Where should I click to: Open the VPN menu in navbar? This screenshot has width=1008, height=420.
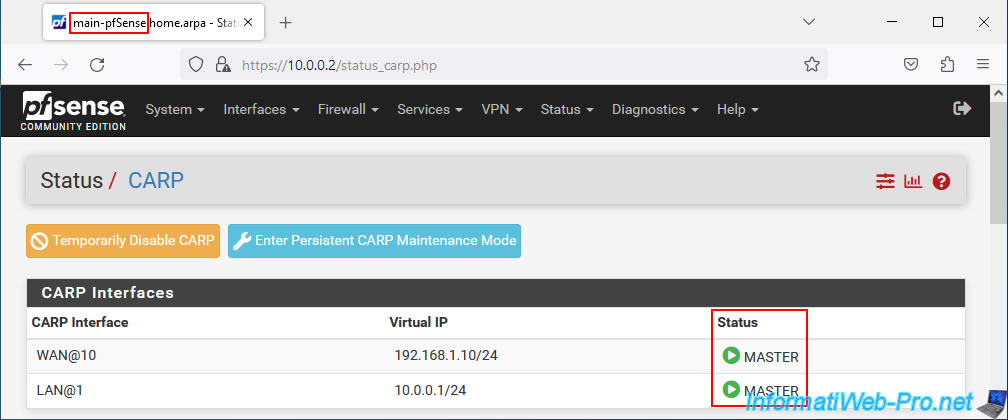(501, 109)
